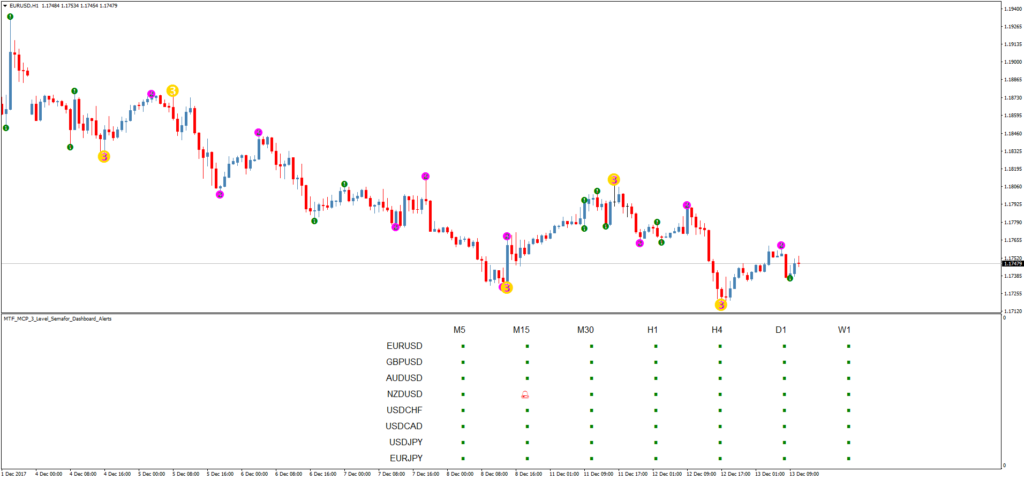Select the M15 timeframe column header
The width and height of the screenshot is (1024, 480).
click(526, 329)
